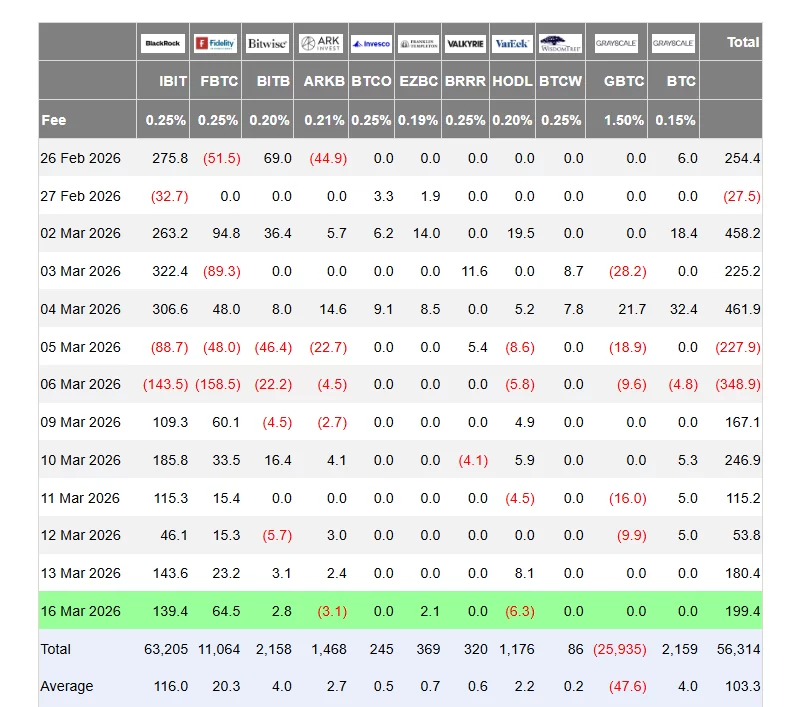Screen dimensions: 787x707
Task: Click the IBIT ticker column header
Action: [173, 81]
